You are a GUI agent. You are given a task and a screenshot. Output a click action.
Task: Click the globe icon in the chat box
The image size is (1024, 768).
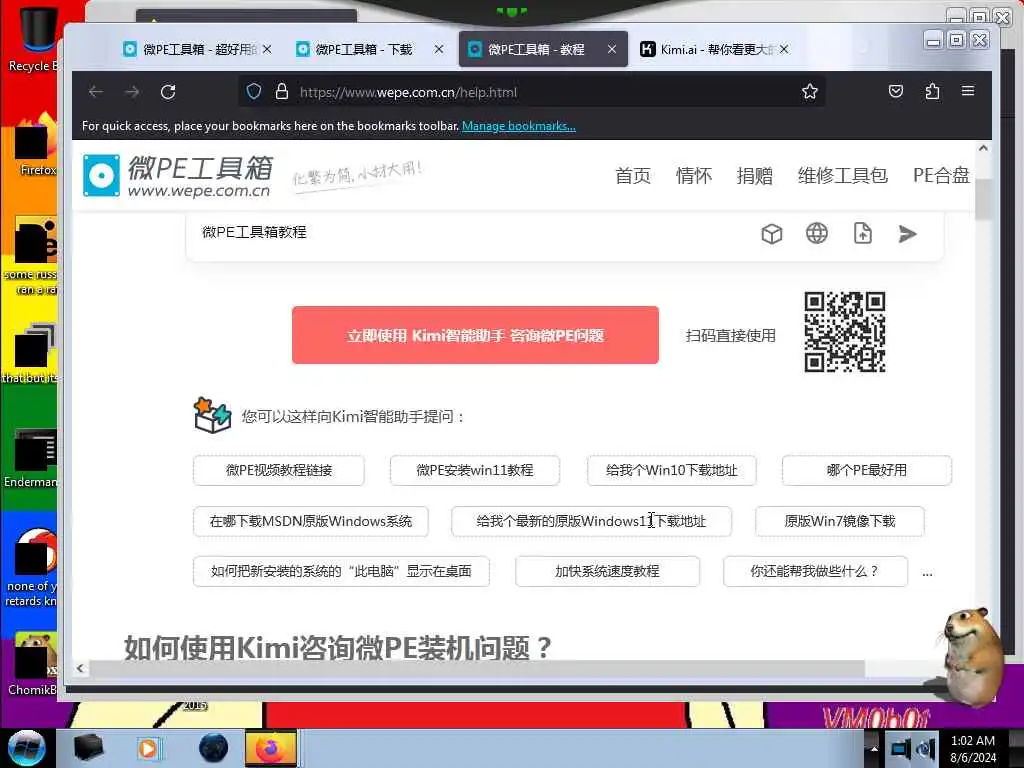pyautogui.click(x=816, y=233)
